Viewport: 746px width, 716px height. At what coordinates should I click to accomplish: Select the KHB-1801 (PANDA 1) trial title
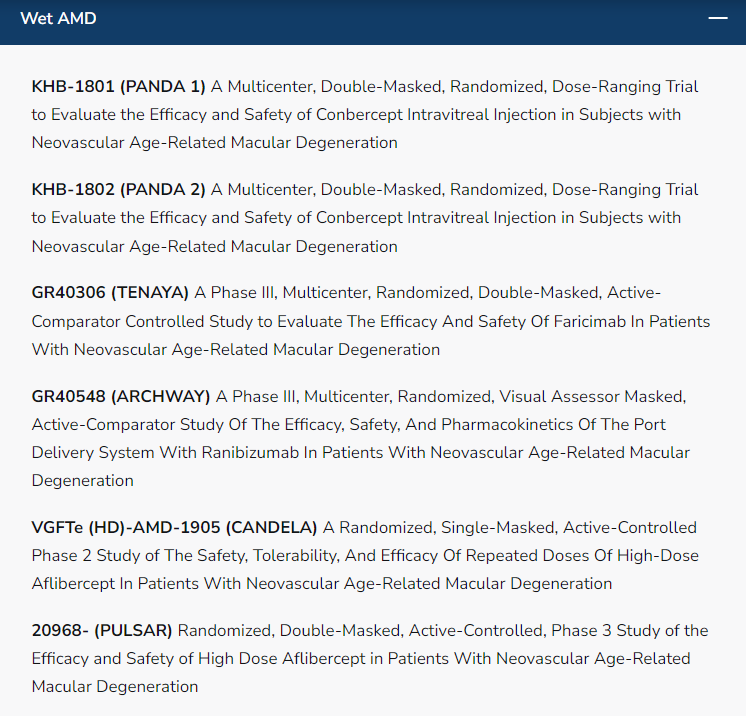[x=118, y=87]
